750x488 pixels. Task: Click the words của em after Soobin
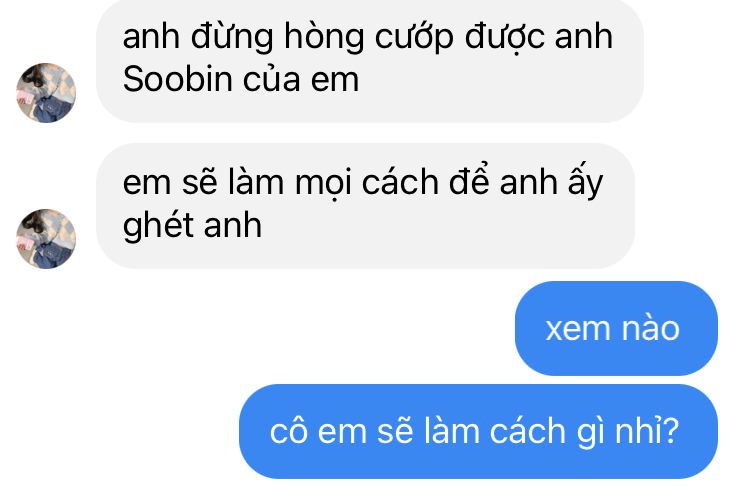(301, 79)
